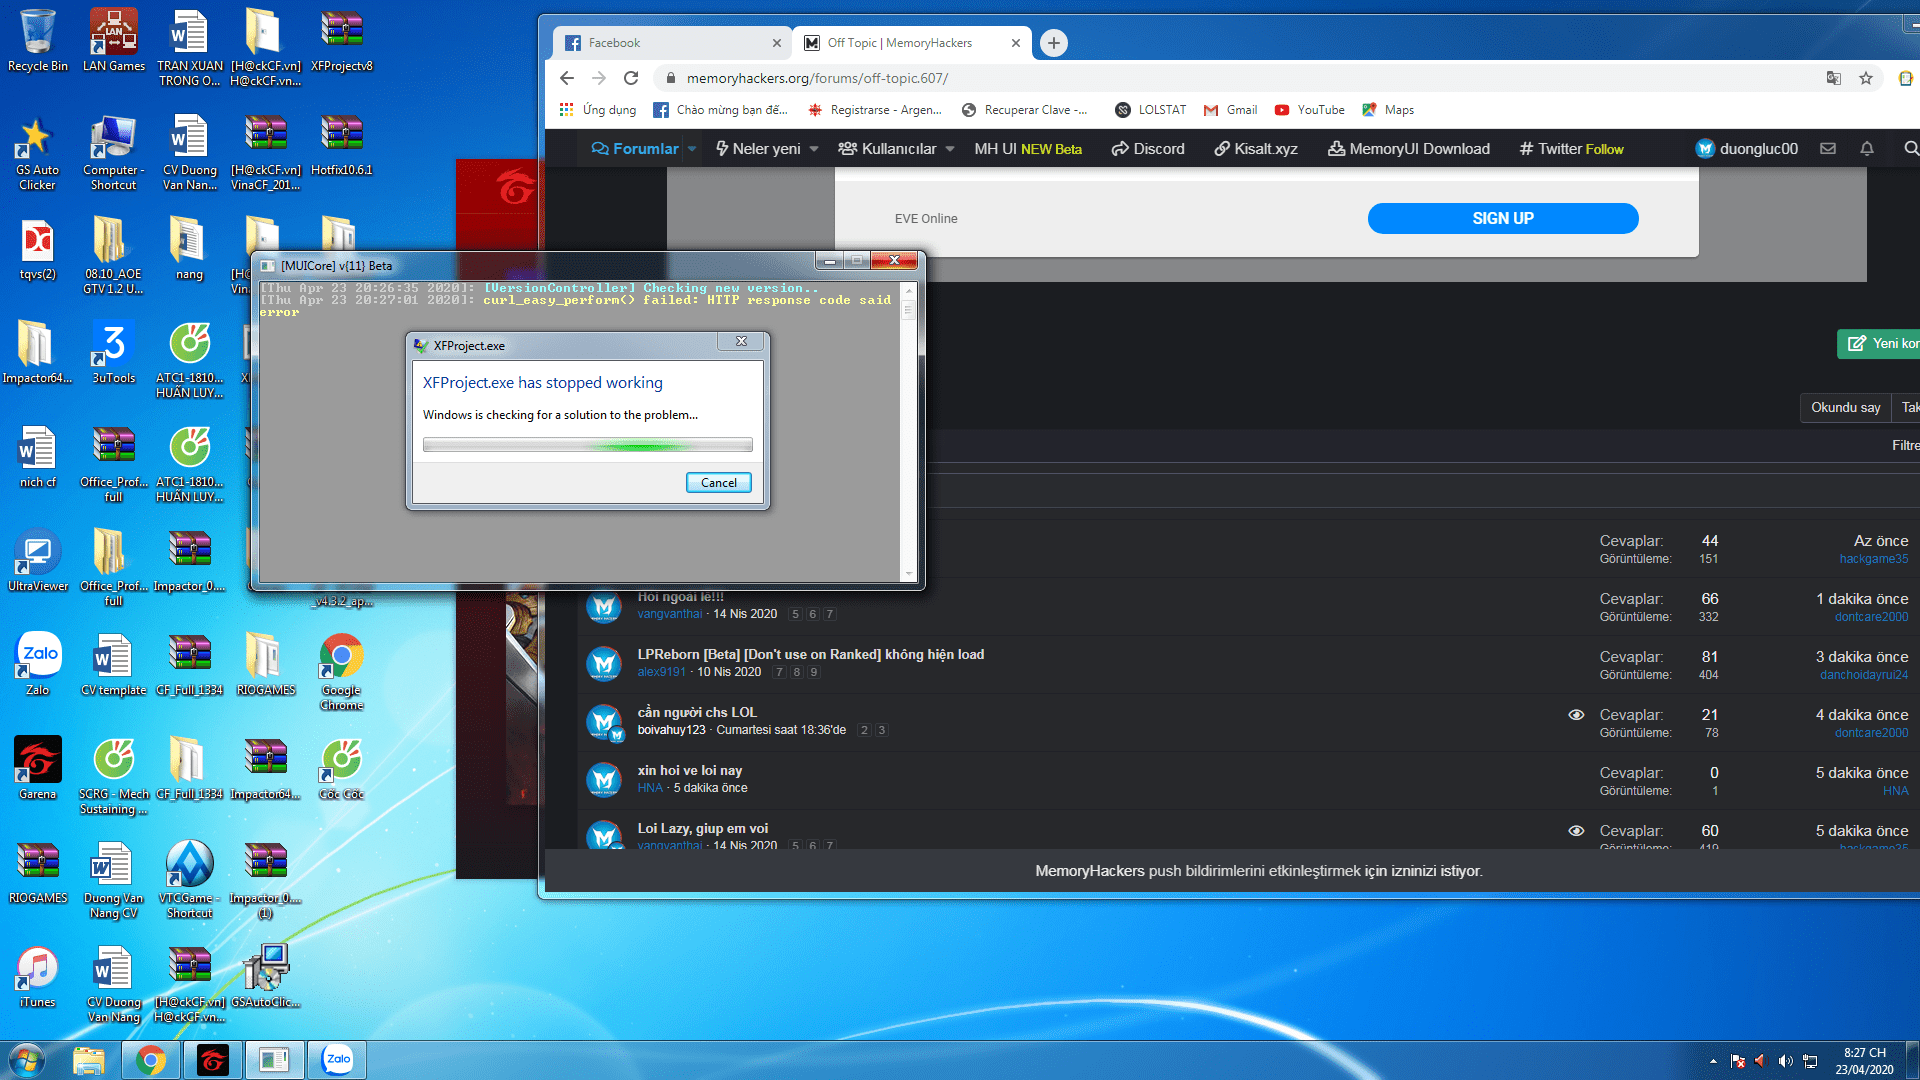Open the Recycle Bin desktop icon

[37, 40]
